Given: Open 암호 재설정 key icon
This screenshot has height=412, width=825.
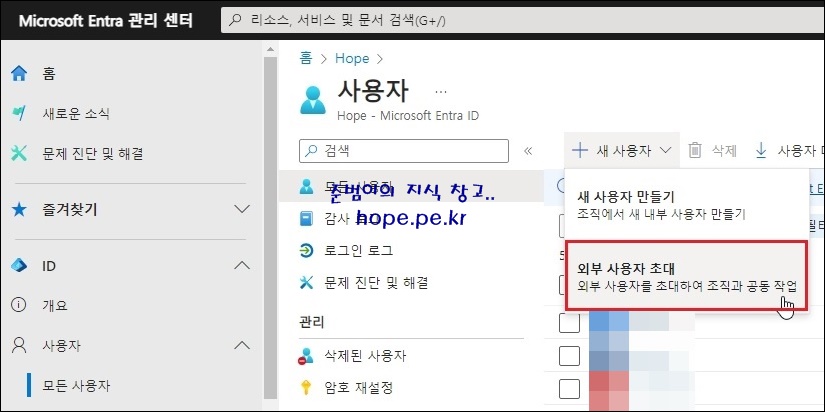Looking at the screenshot, I should tap(306, 388).
